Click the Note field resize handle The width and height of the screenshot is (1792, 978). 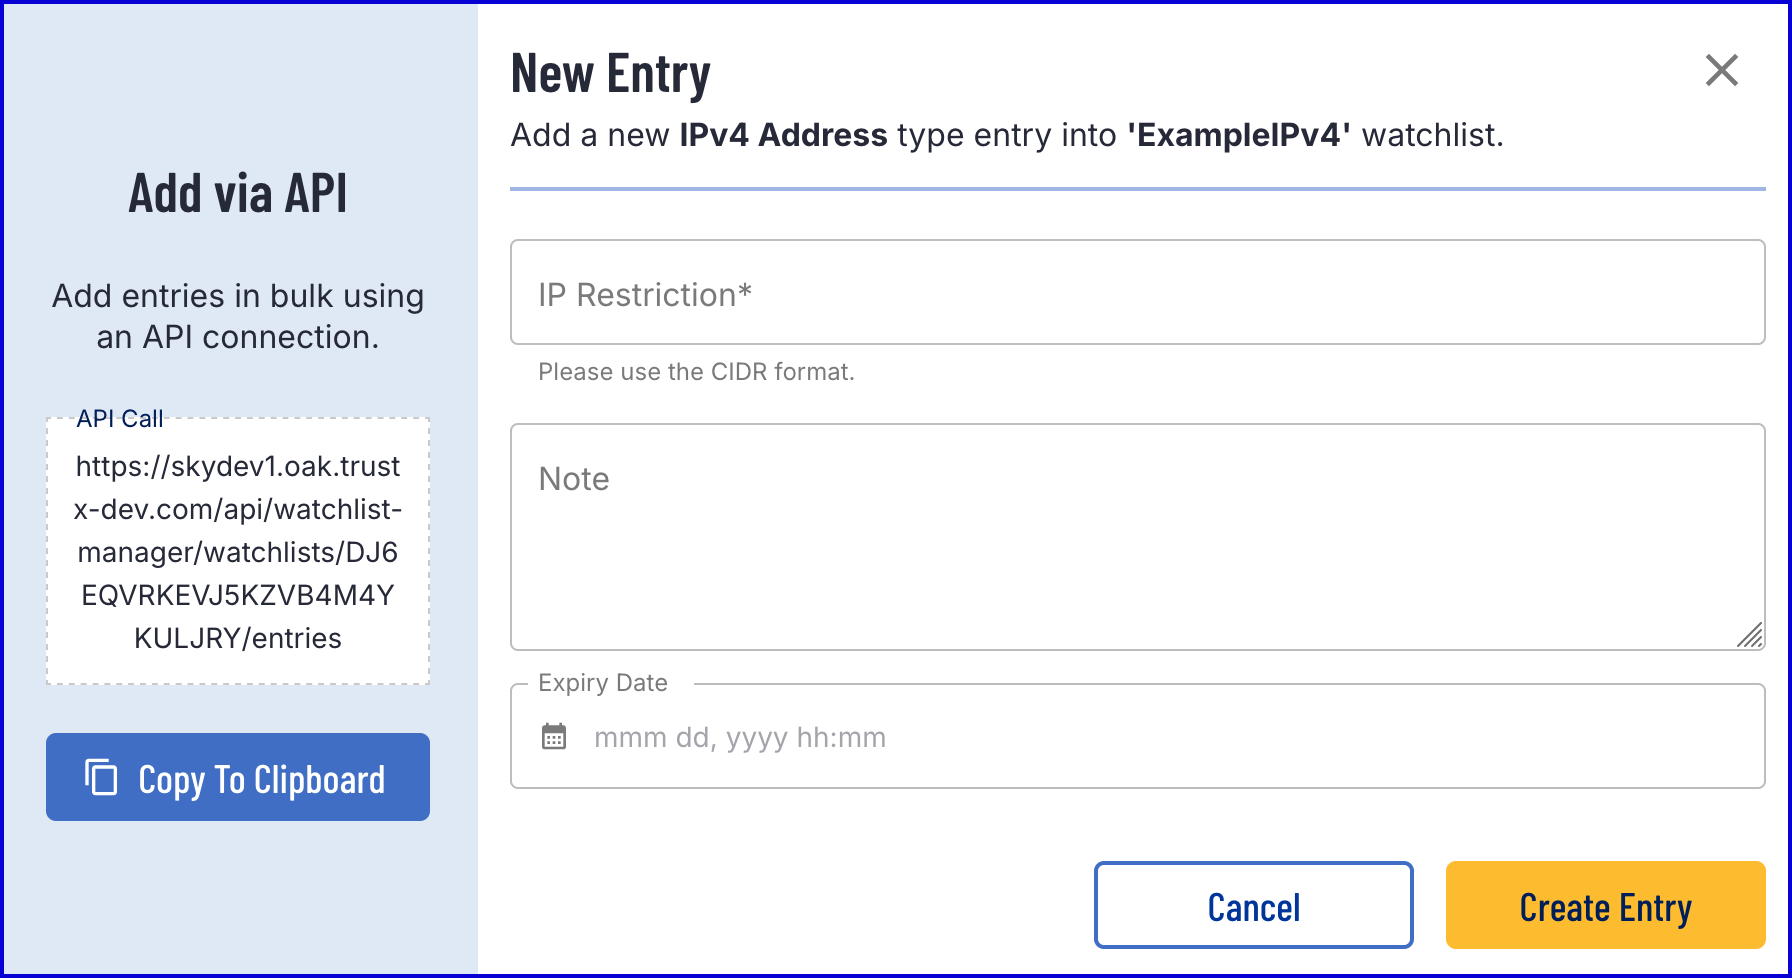click(x=1749, y=635)
